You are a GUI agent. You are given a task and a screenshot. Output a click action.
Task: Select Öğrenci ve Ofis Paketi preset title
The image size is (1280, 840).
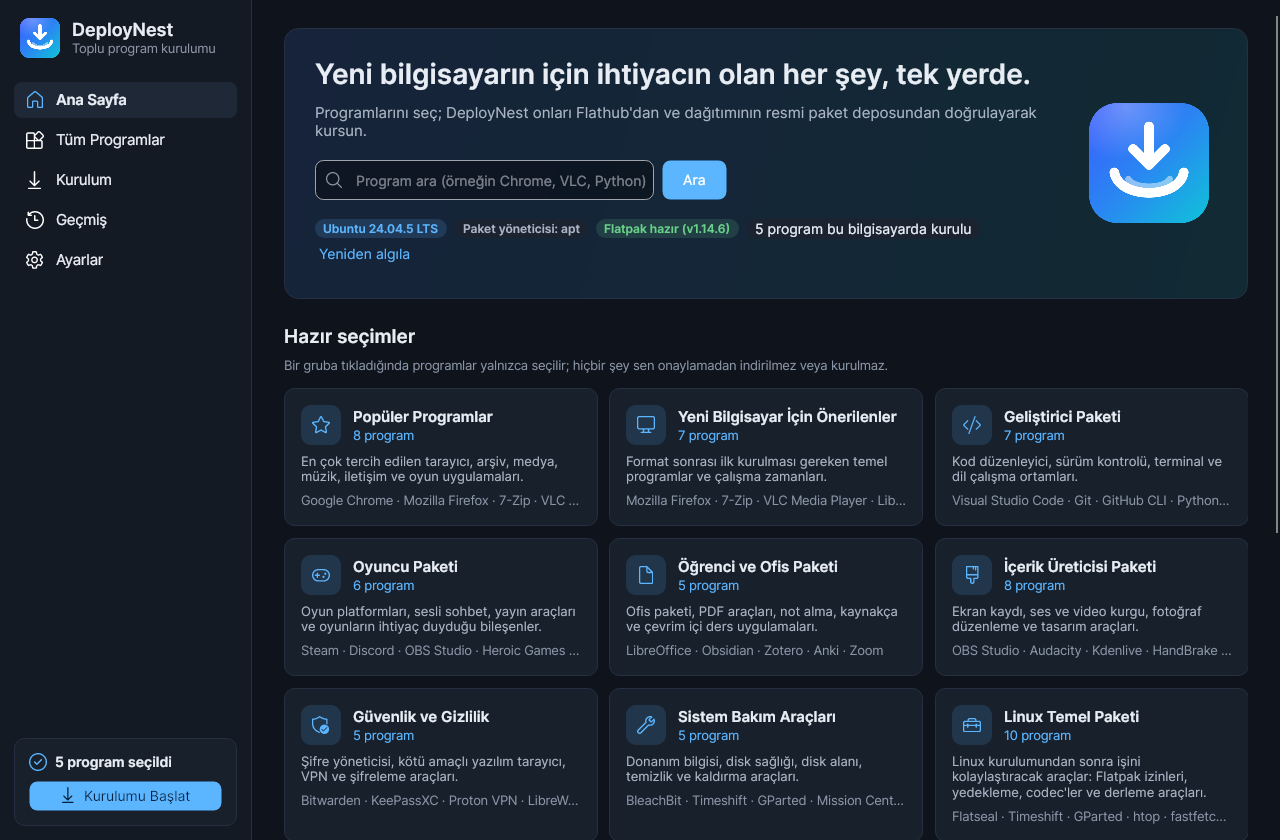[x=758, y=567]
